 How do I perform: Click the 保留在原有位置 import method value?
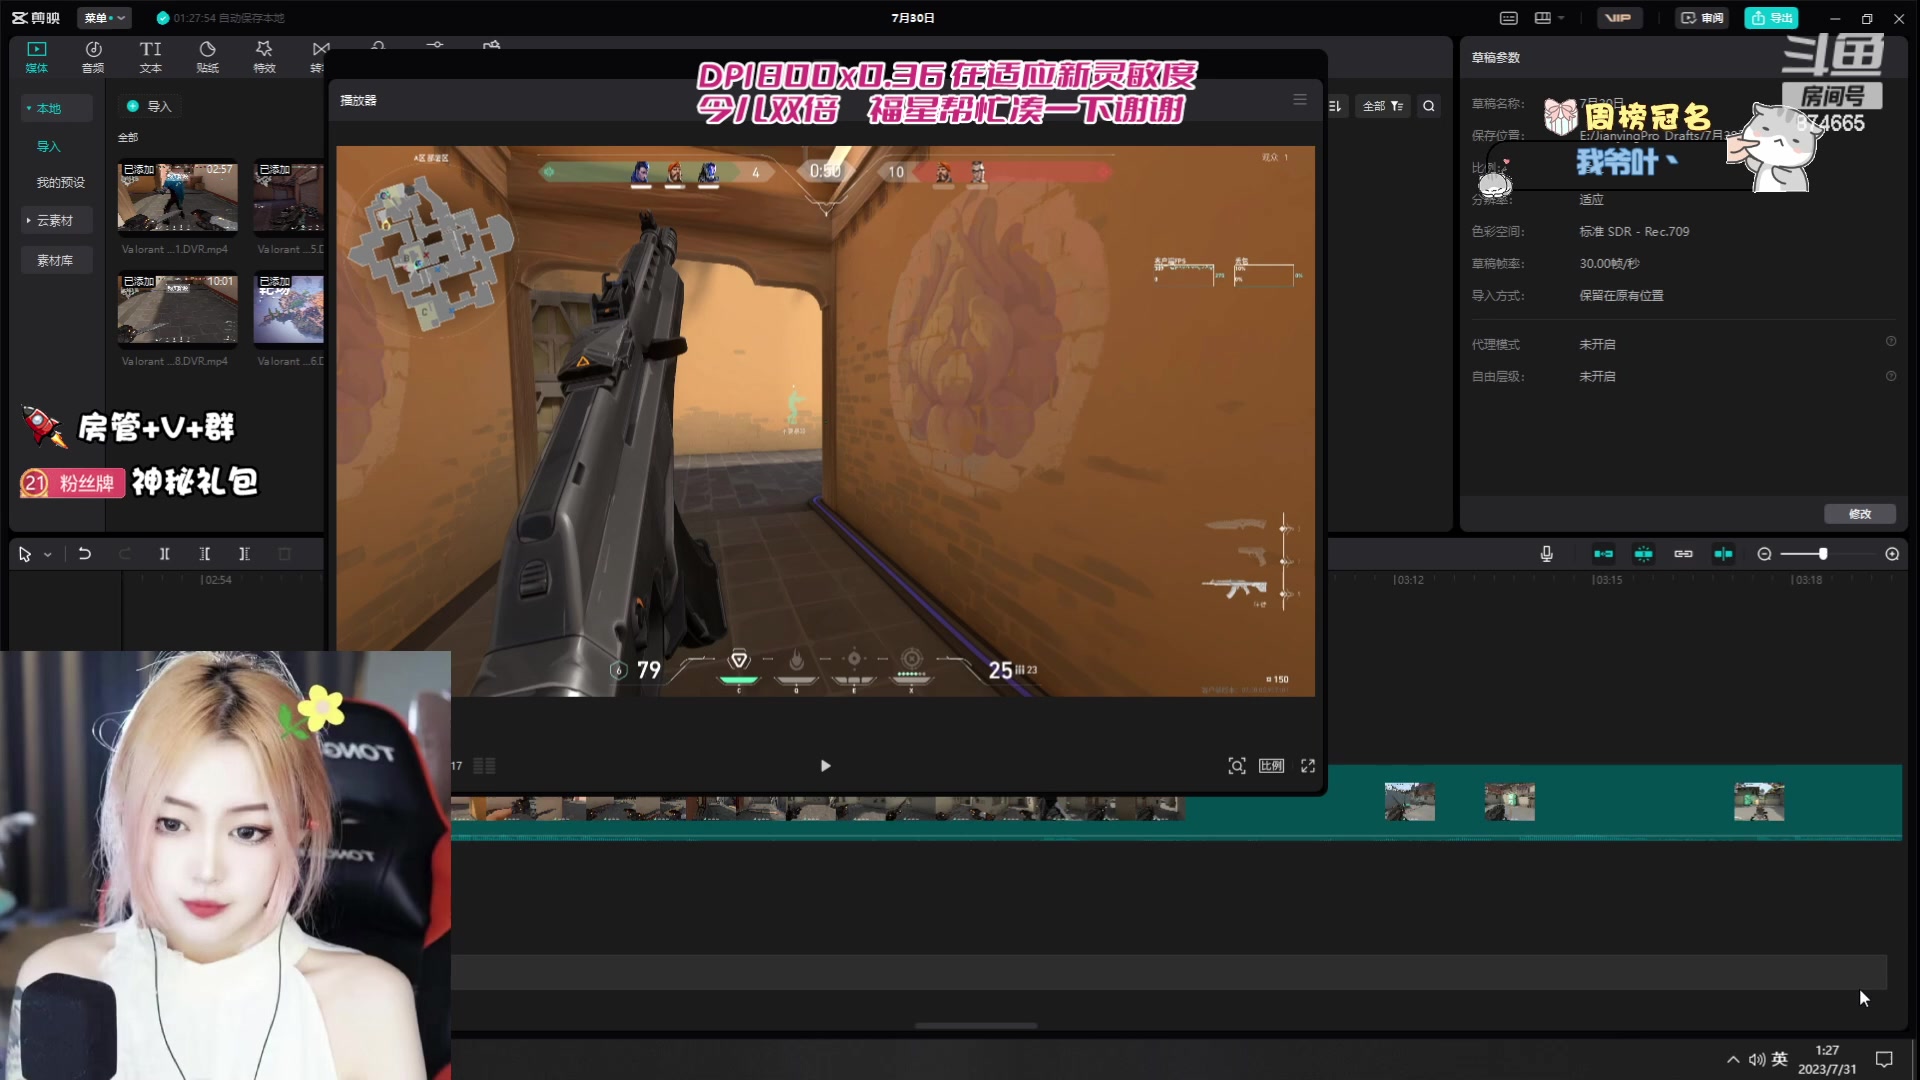pos(1621,296)
